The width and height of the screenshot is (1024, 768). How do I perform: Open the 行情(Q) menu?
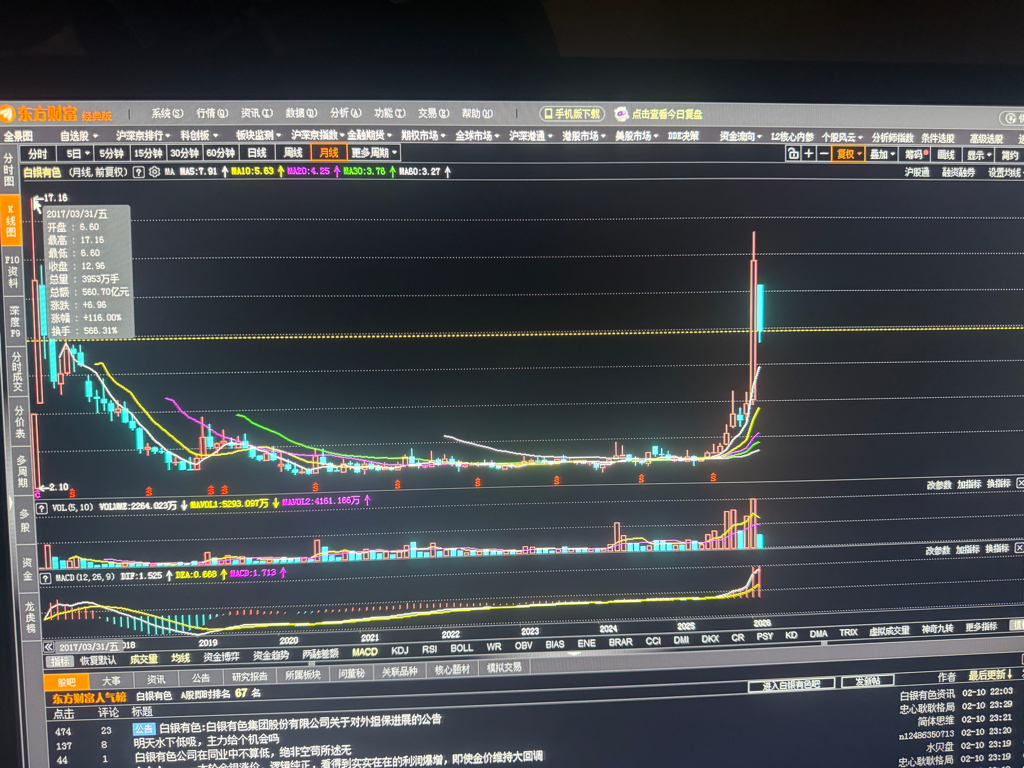pyautogui.click(x=212, y=113)
